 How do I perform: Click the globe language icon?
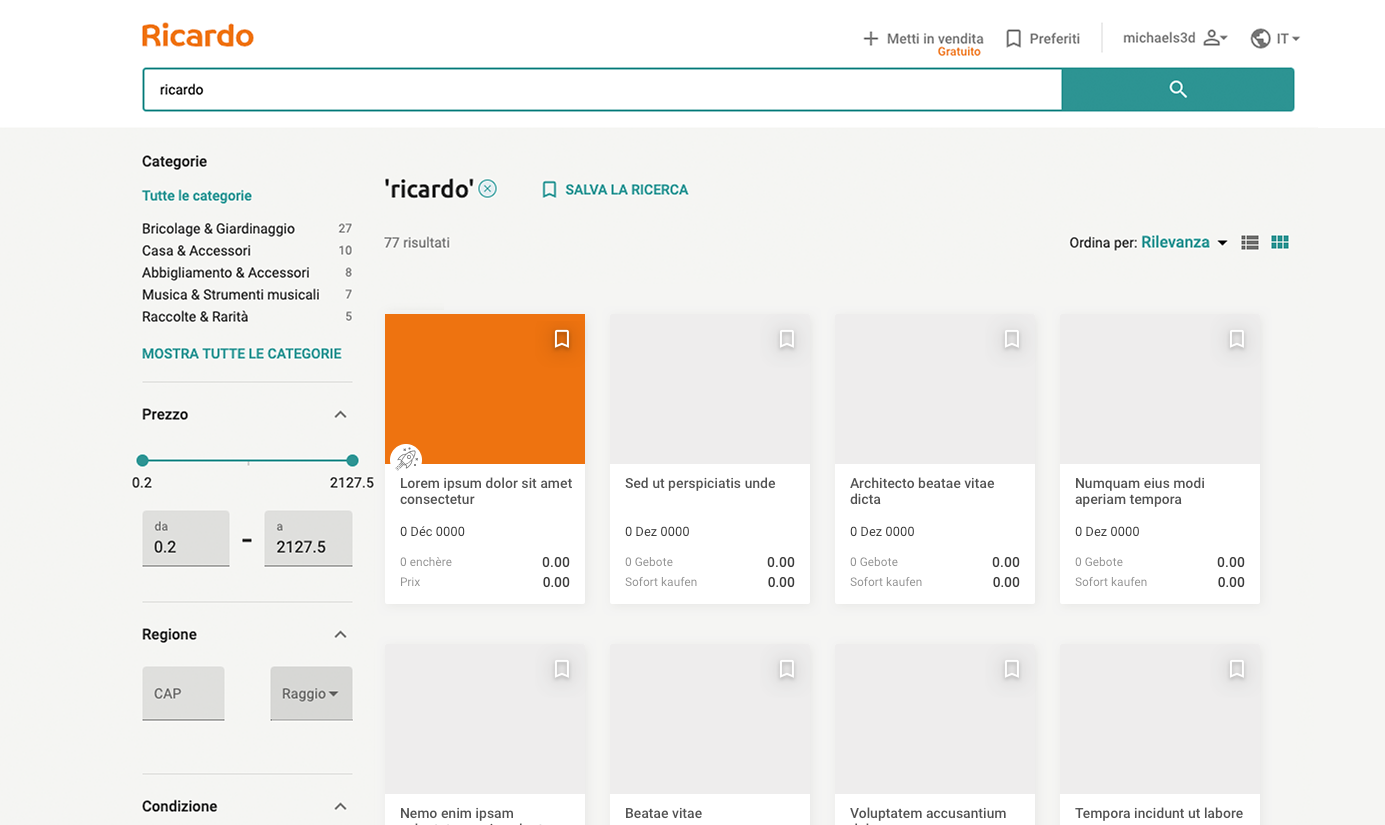[1260, 38]
